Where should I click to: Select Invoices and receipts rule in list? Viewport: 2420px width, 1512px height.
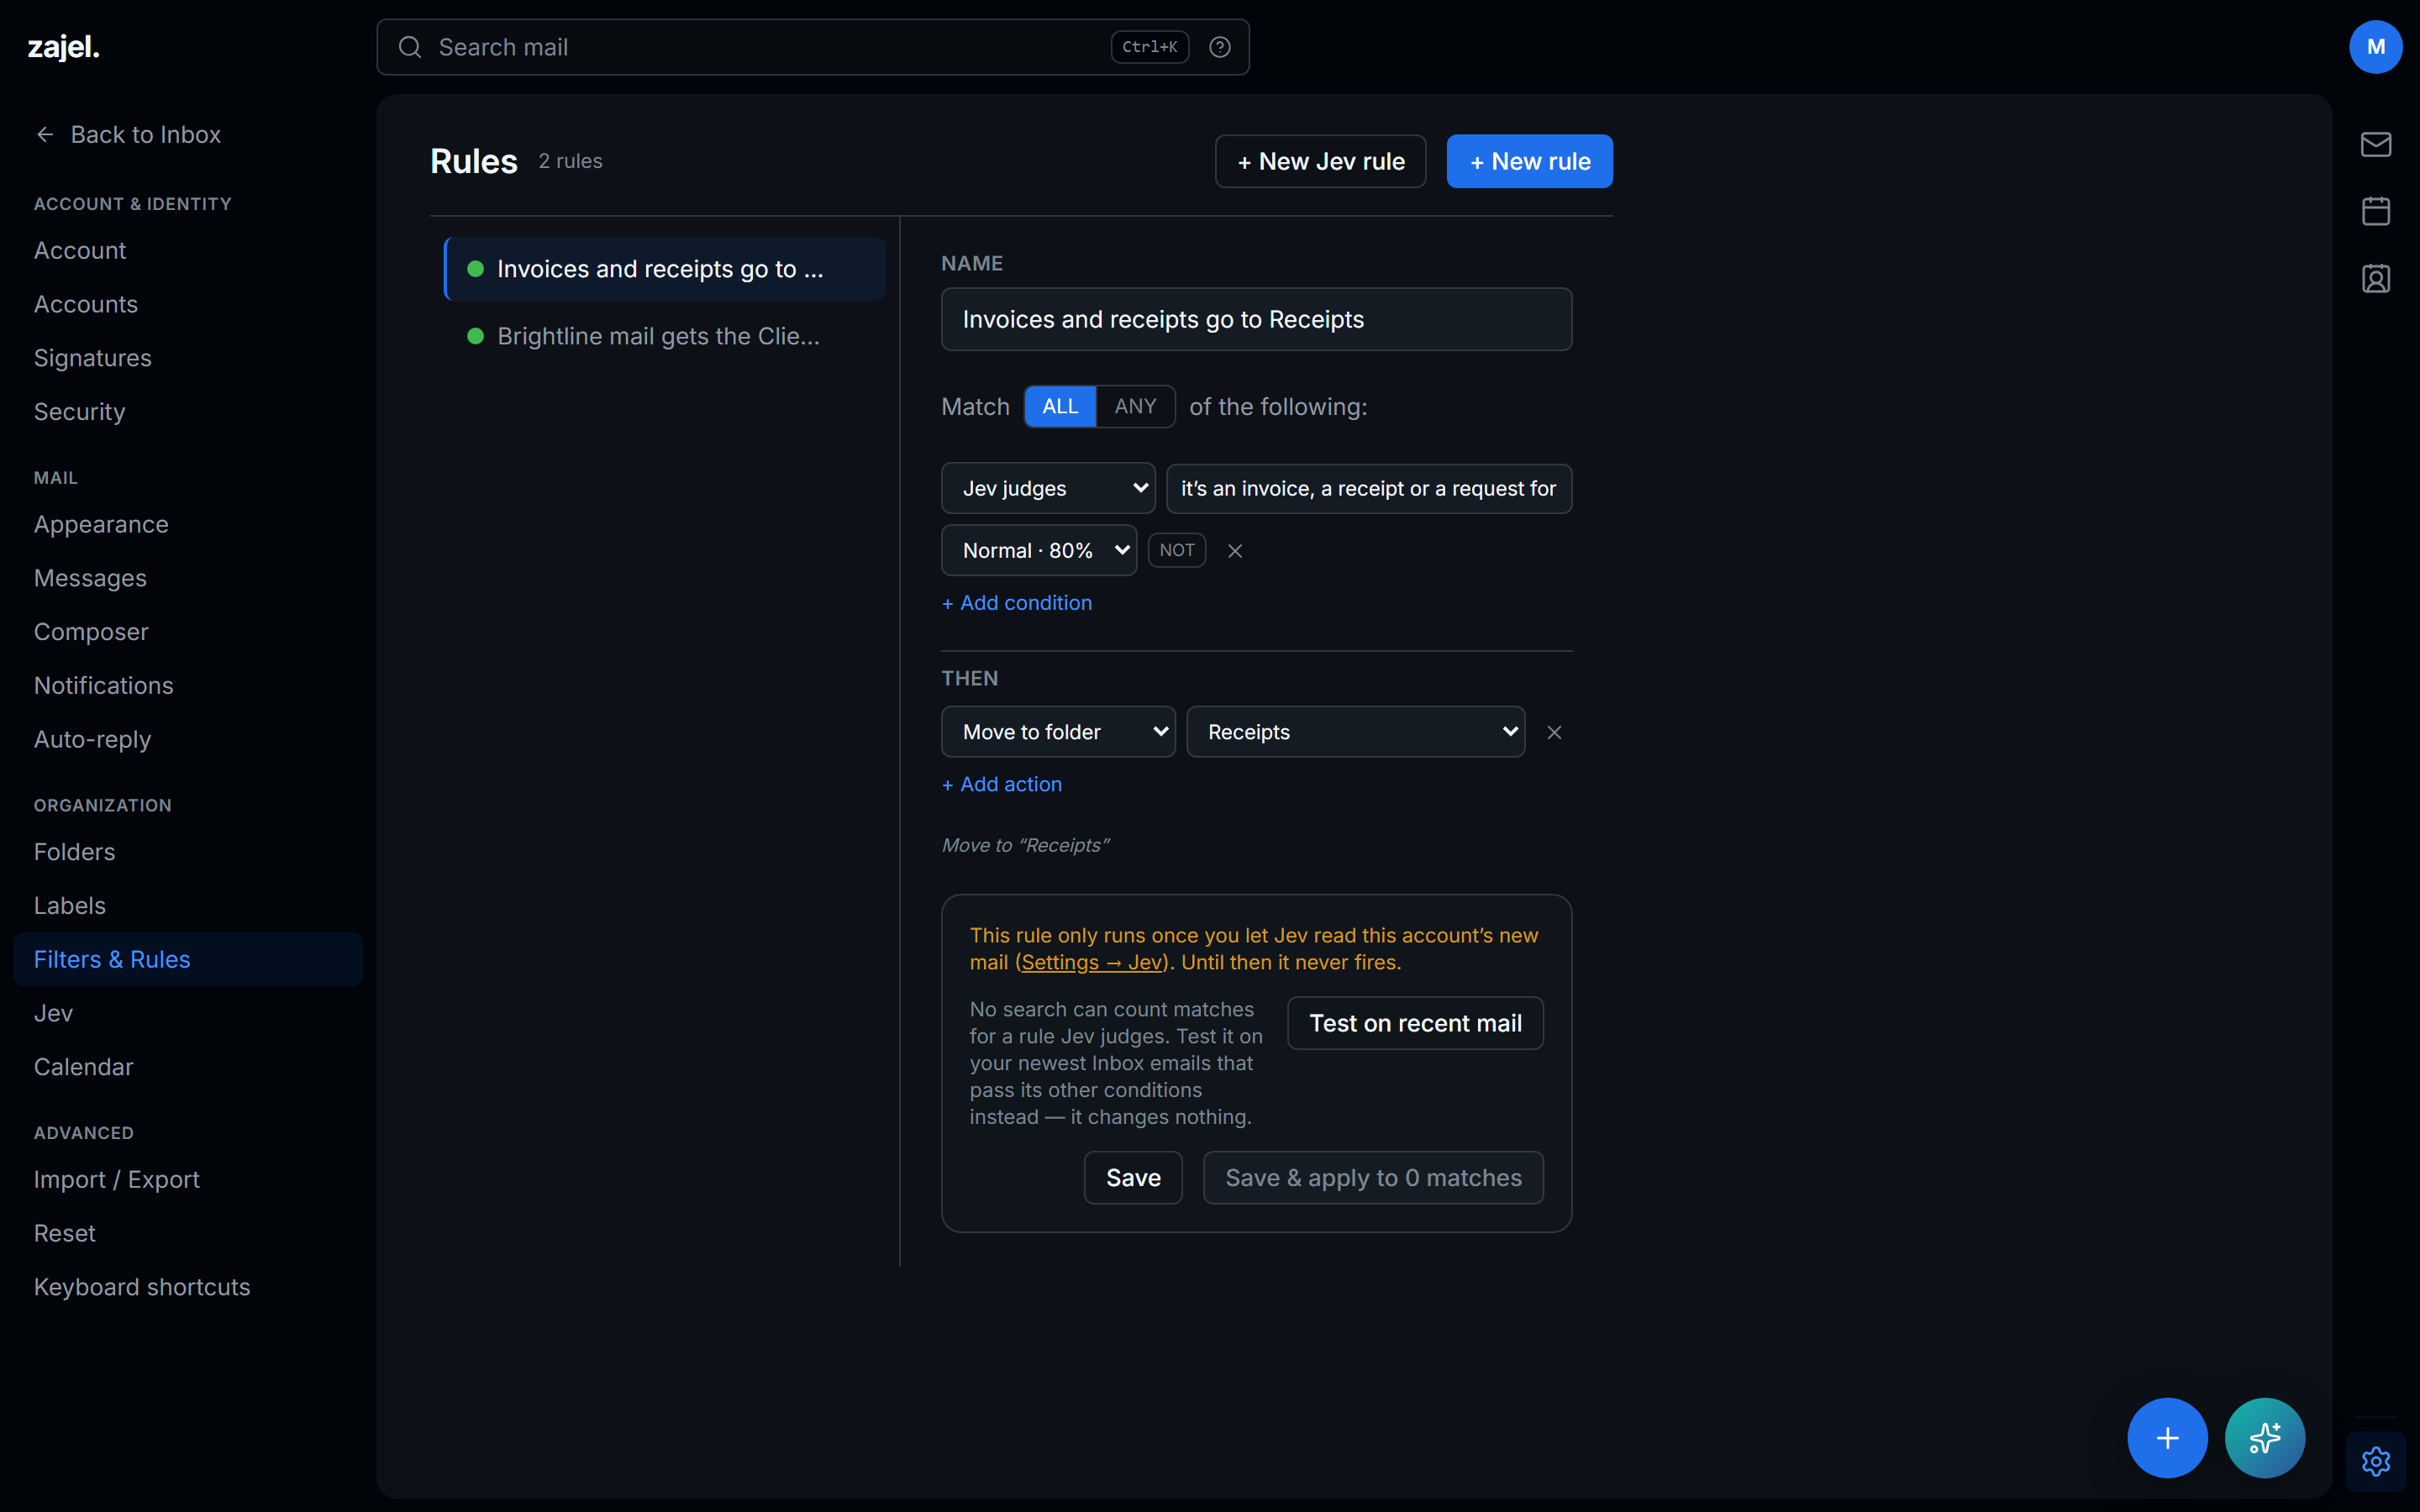click(x=665, y=269)
